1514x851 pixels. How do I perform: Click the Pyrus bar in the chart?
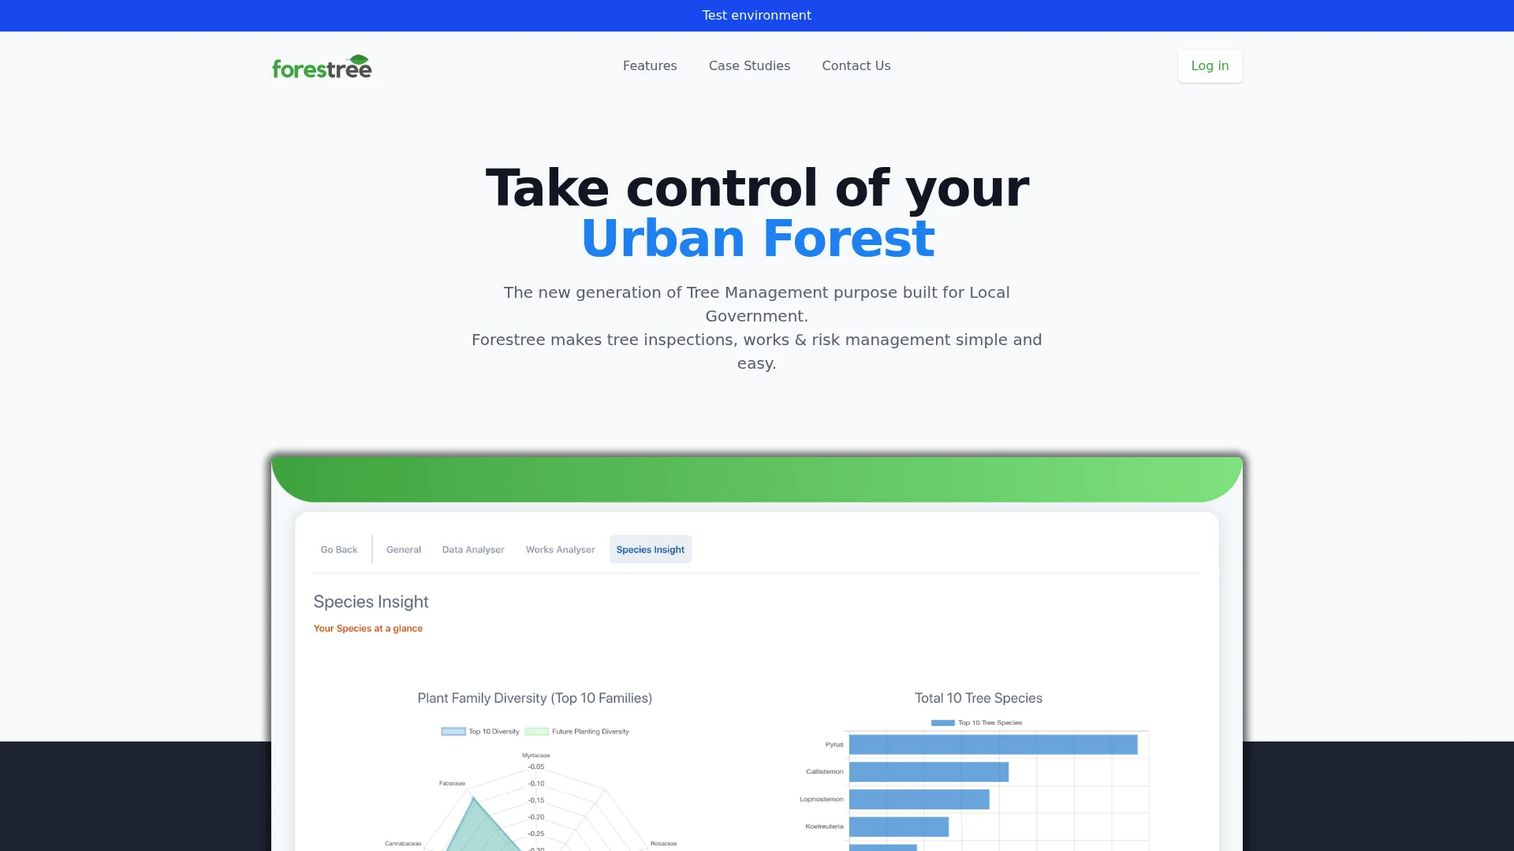[993, 745]
